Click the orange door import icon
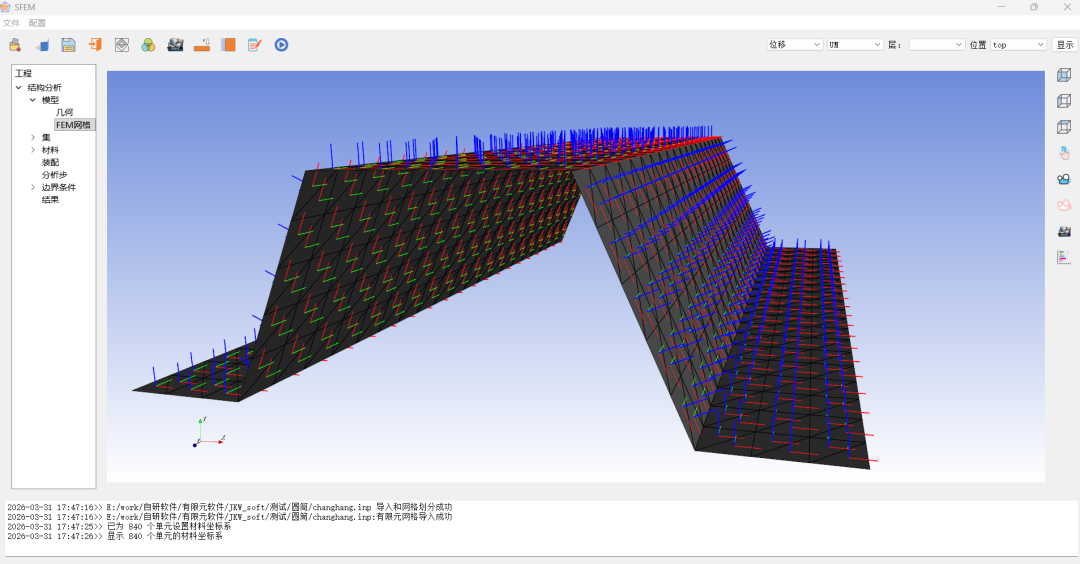The width and height of the screenshot is (1080, 564). coord(95,45)
